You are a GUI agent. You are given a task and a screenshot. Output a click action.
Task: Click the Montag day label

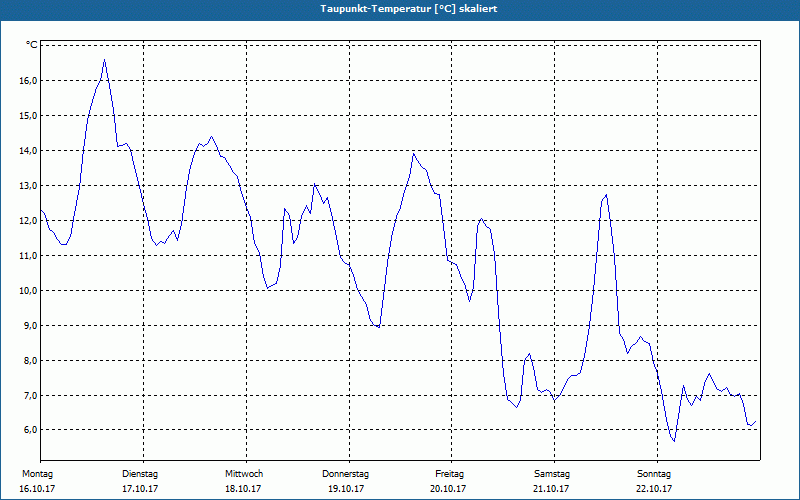coord(37,474)
